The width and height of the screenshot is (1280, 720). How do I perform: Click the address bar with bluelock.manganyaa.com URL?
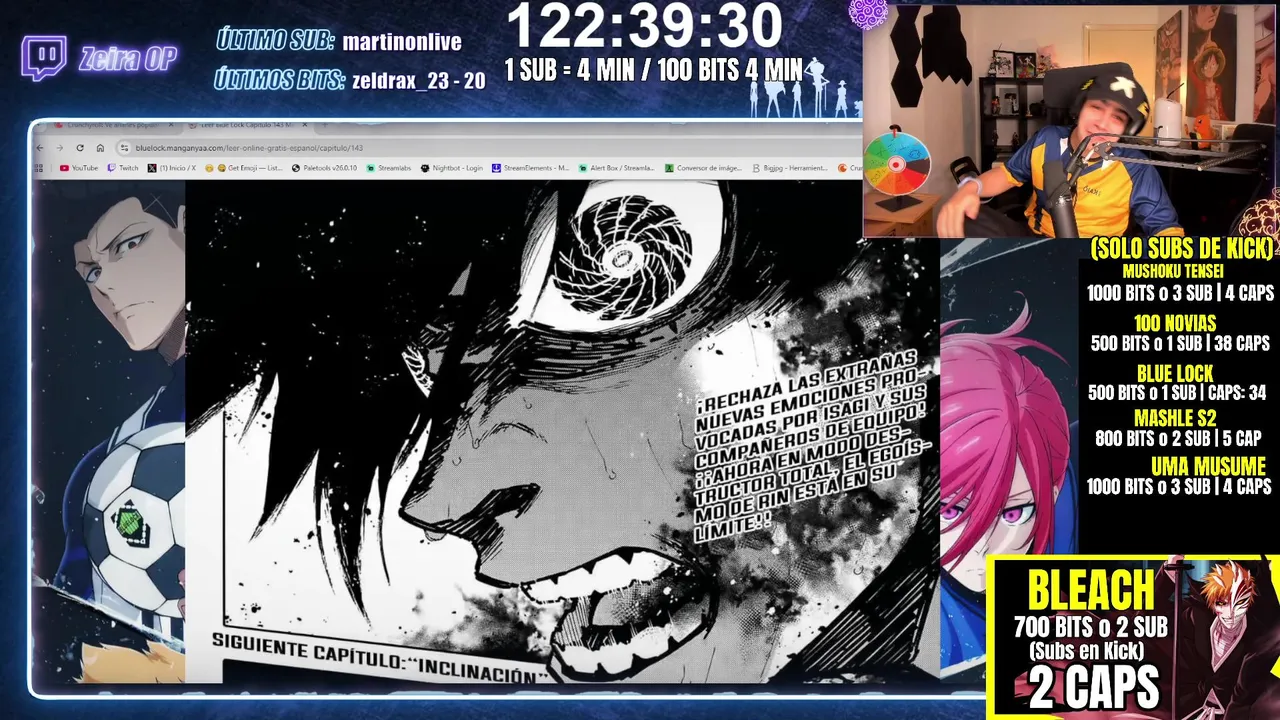click(490, 148)
